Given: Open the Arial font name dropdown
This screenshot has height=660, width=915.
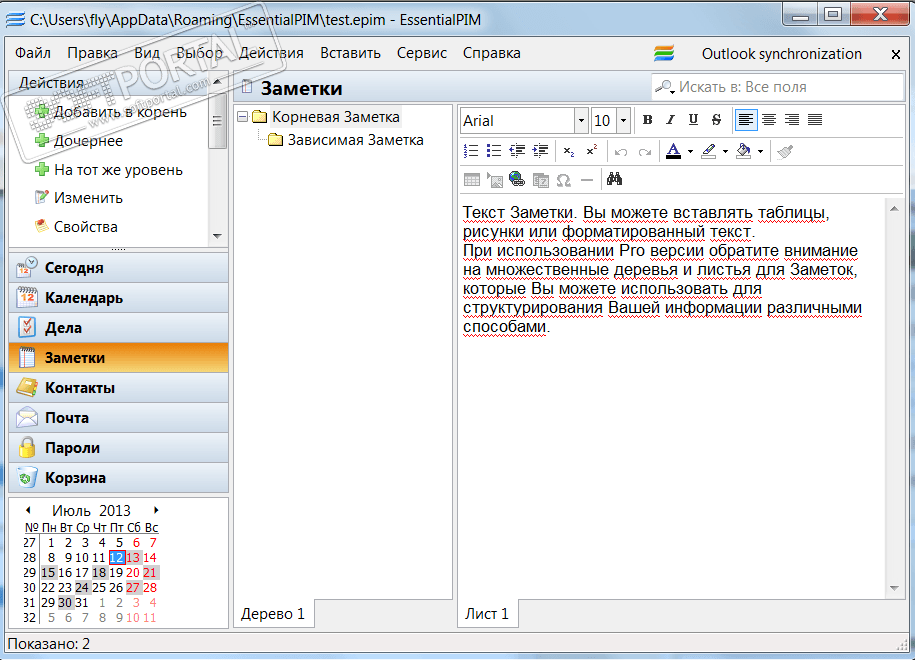Looking at the screenshot, I should pos(581,121).
